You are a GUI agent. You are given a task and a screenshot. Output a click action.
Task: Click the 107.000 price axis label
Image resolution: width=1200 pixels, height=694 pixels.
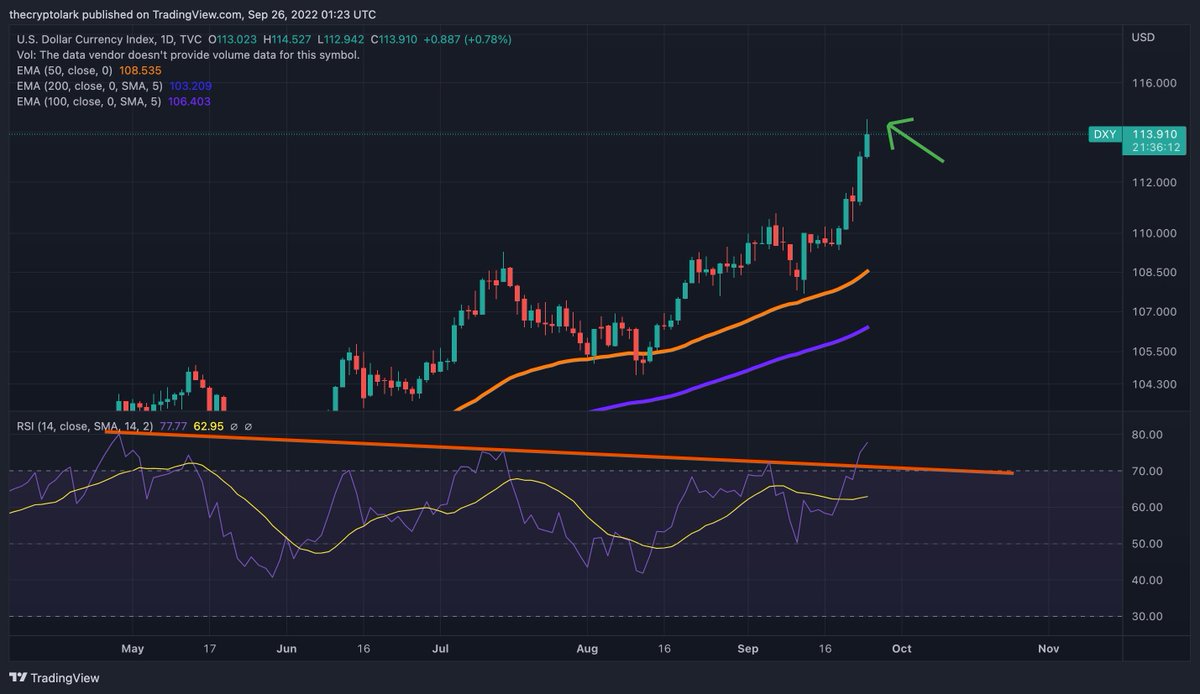point(1153,312)
